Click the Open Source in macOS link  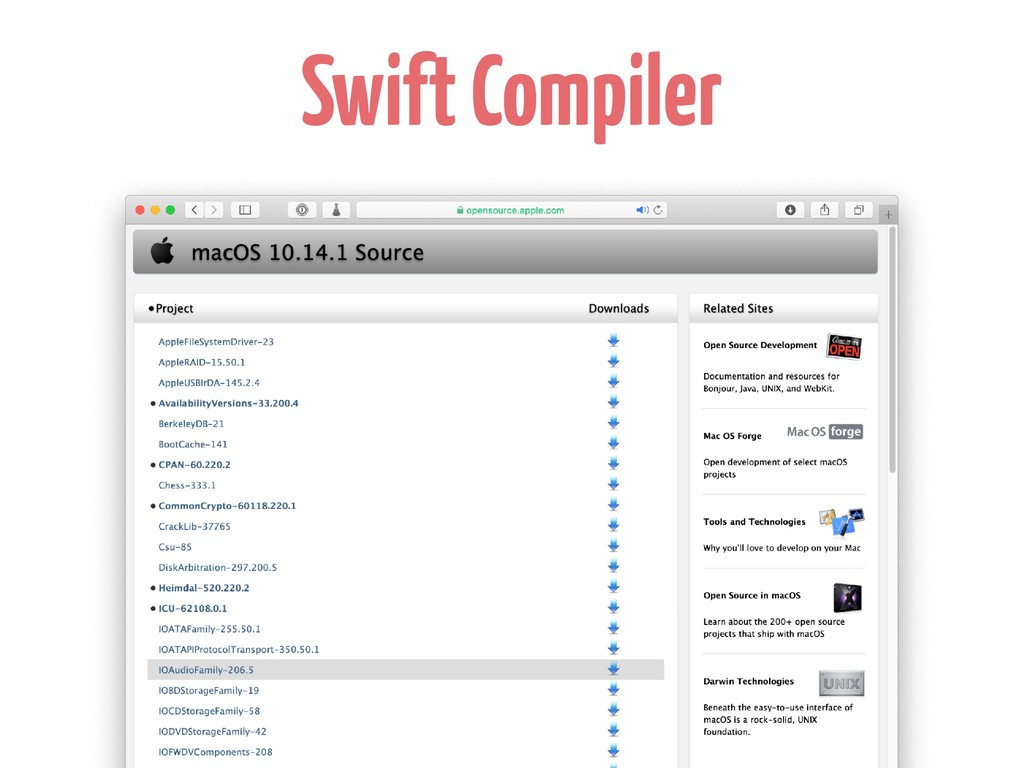752,596
